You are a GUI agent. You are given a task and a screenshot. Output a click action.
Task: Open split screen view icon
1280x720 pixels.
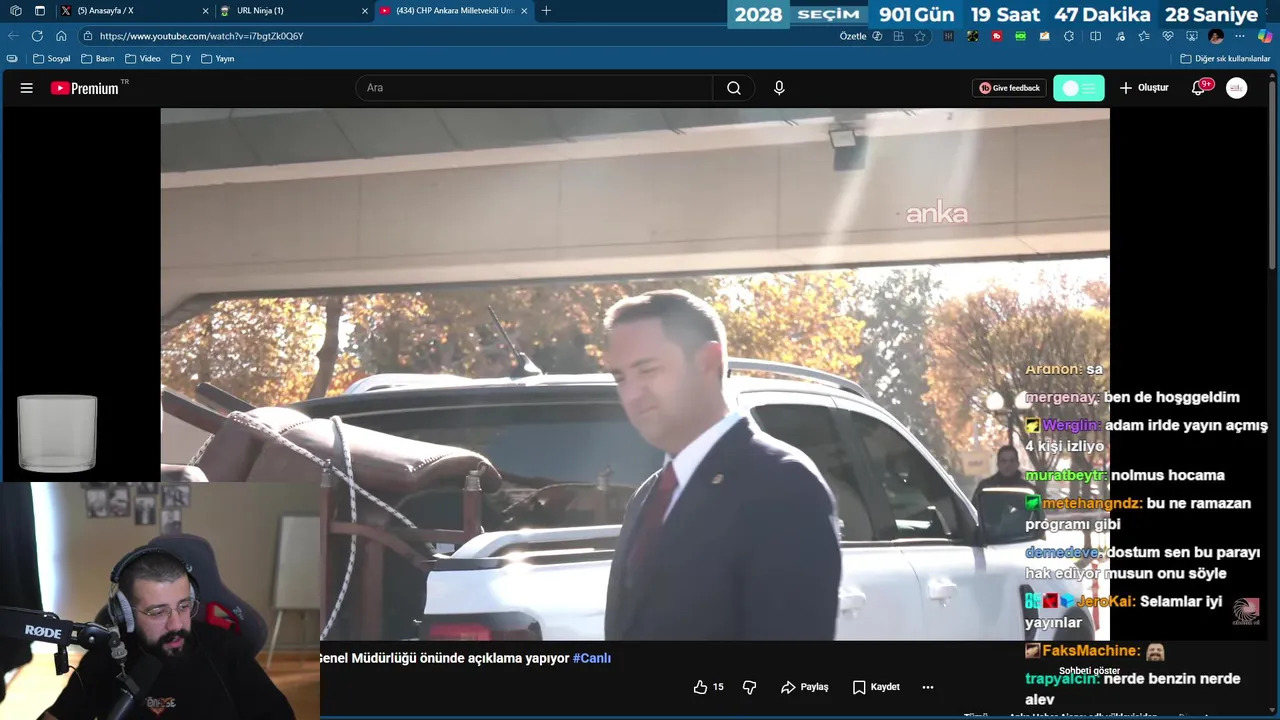pyautogui.click(x=1096, y=36)
